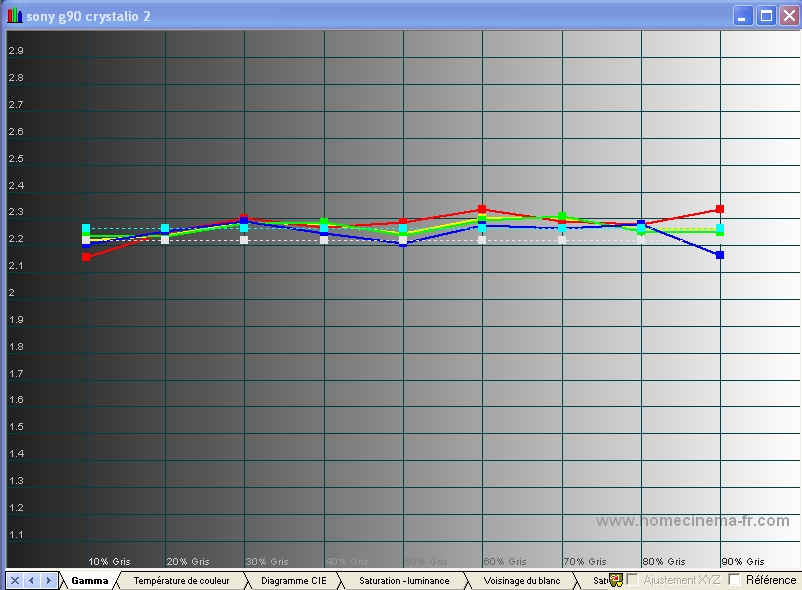Go to next tab with right arrow
This screenshot has width=802, height=590.
pos(49,580)
